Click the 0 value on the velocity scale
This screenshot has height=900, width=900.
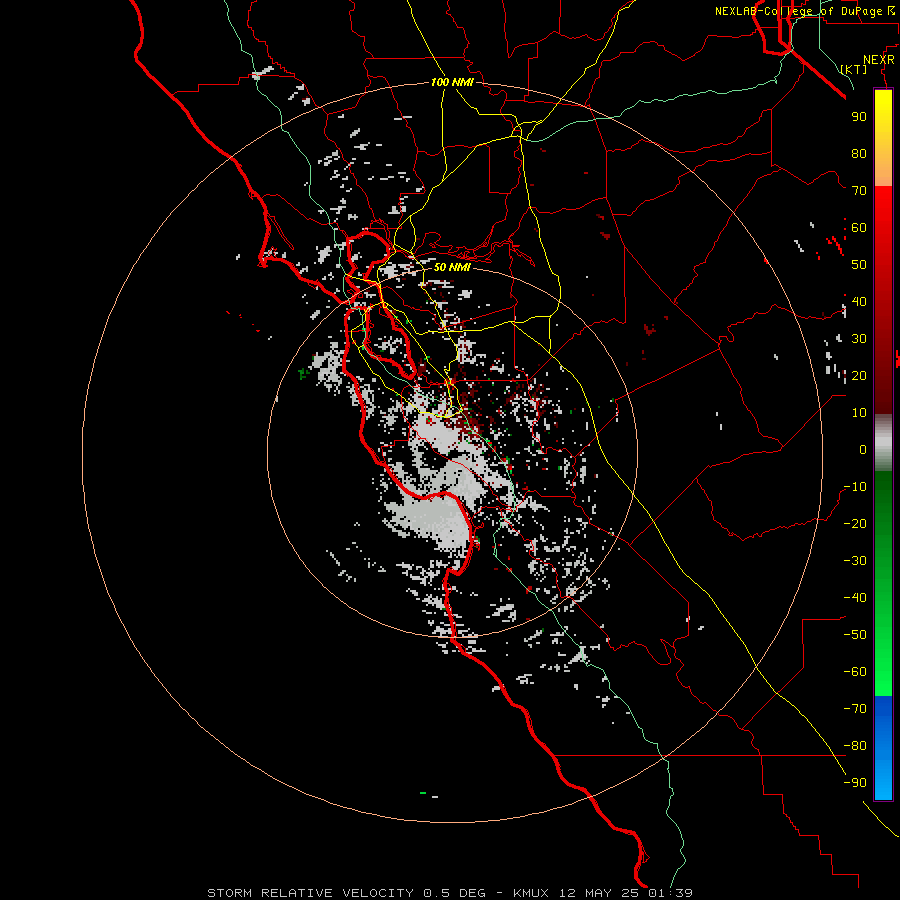tap(863, 450)
